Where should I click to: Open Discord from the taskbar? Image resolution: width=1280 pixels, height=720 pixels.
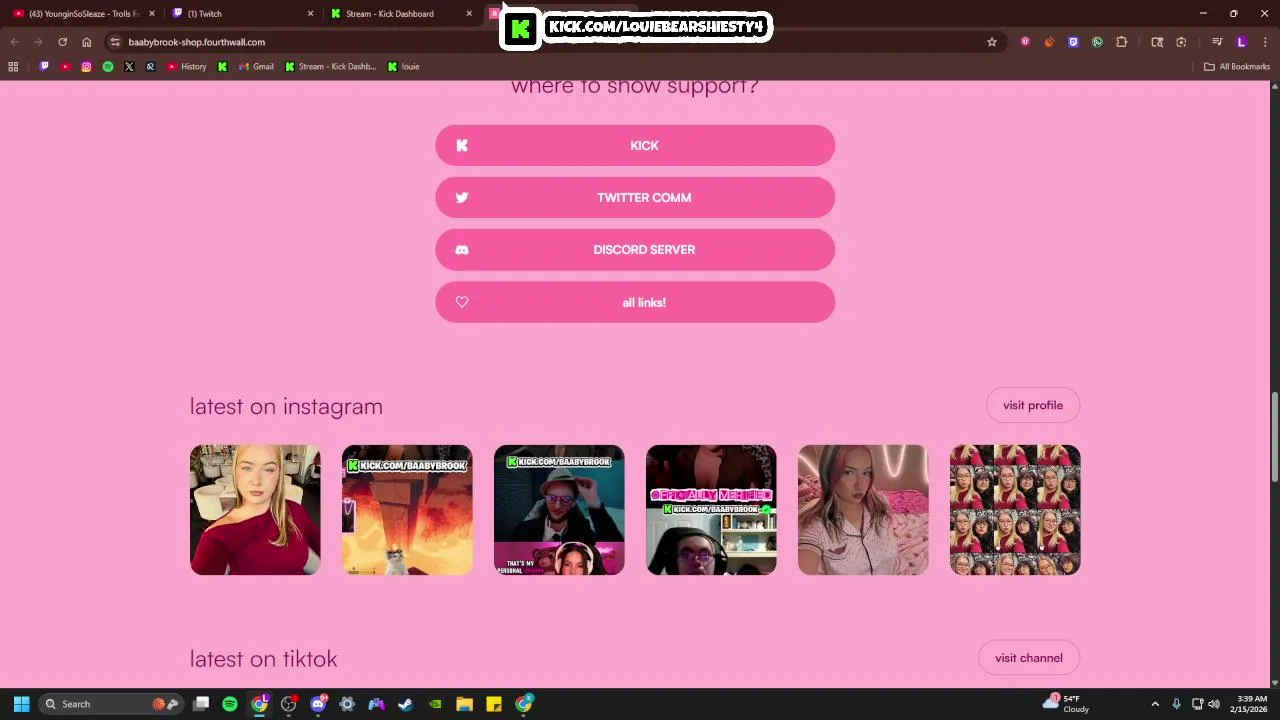[318, 704]
